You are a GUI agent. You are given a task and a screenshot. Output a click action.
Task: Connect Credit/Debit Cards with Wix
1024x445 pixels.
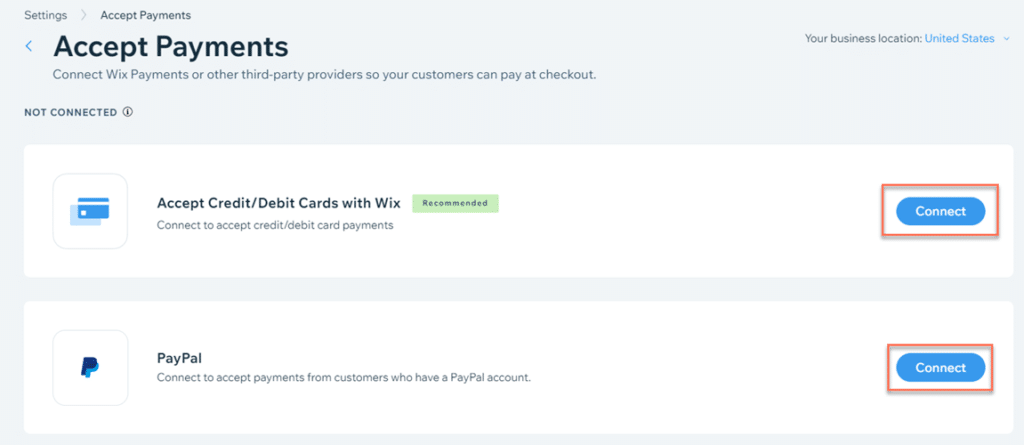[940, 211]
